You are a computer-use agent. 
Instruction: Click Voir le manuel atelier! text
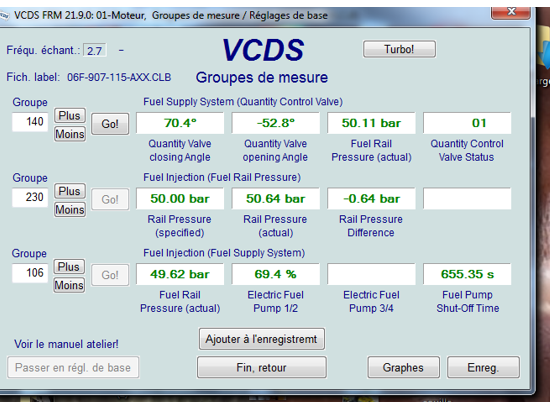[66, 344]
